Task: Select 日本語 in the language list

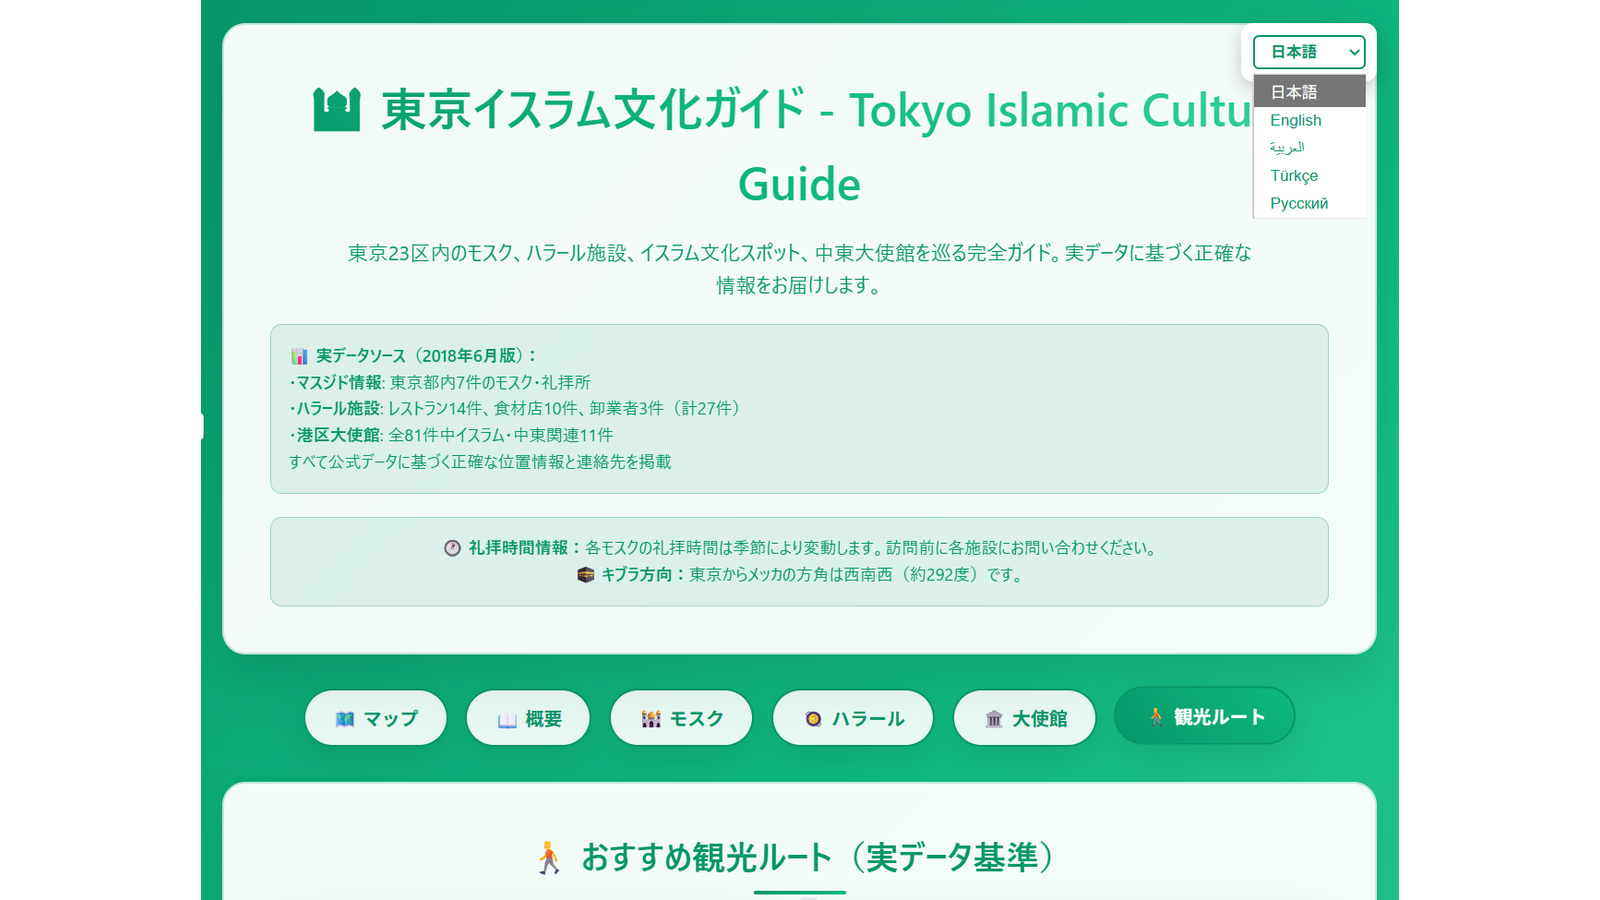Action: pyautogui.click(x=1309, y=92)
